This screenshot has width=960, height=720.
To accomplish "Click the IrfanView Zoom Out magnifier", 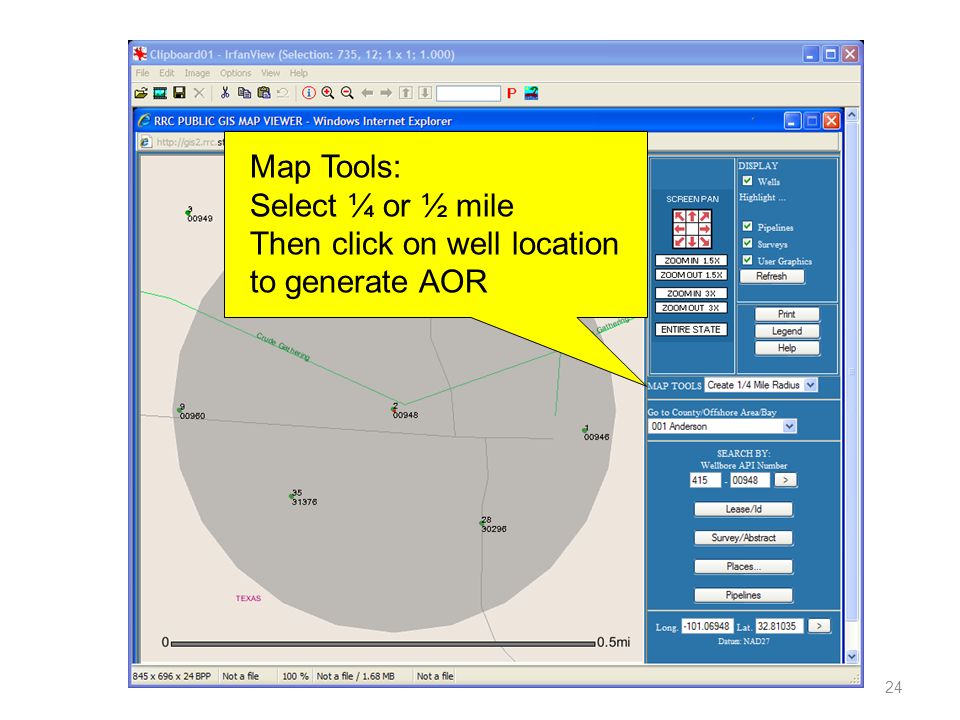I will point(347,93).
